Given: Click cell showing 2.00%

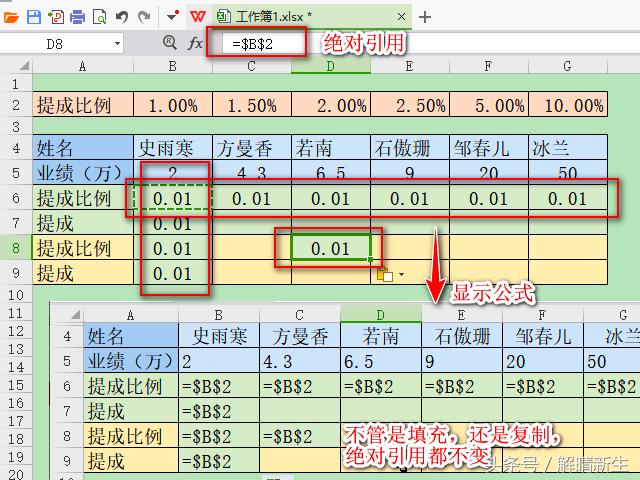Looking at the screenshot, I should 331,105.
